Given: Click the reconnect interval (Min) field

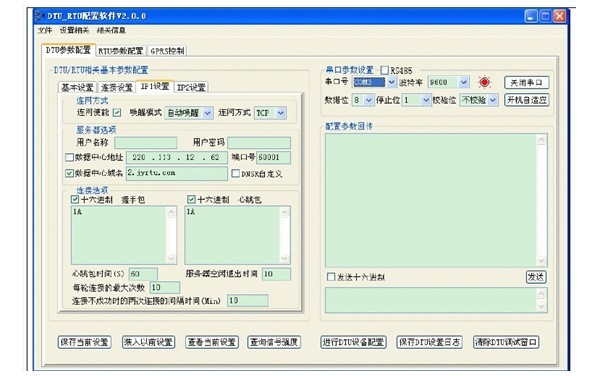Looking at the screenshot, I should click(248, 300).
